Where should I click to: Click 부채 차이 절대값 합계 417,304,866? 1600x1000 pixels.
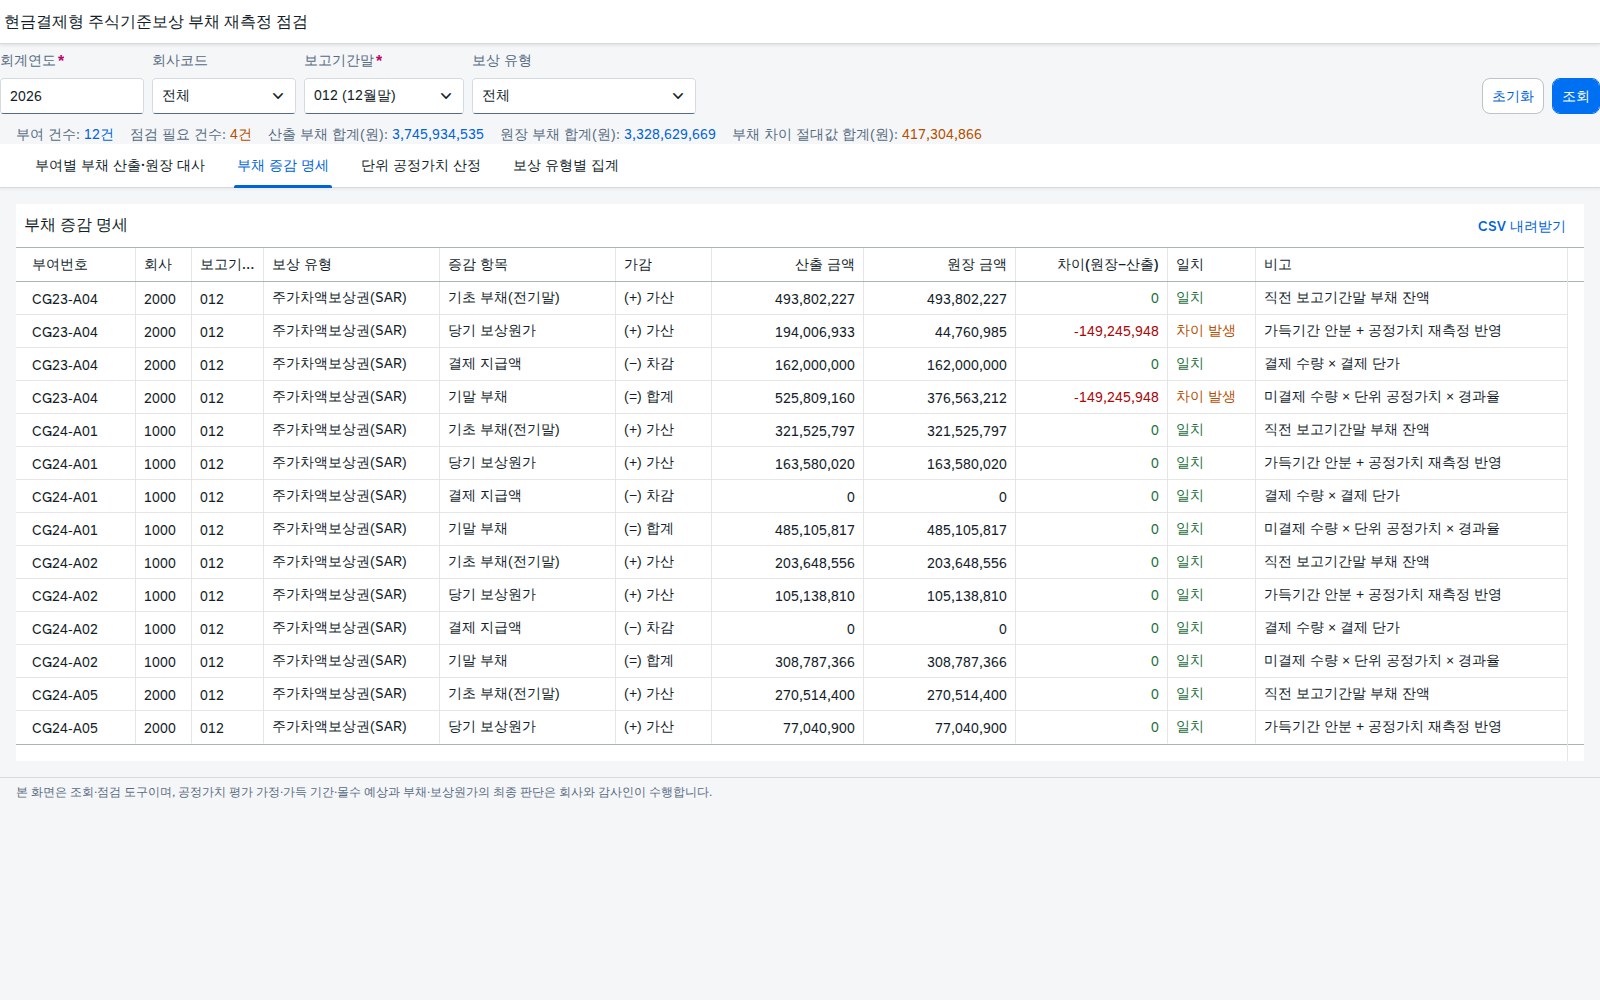(x=941, y=134)
